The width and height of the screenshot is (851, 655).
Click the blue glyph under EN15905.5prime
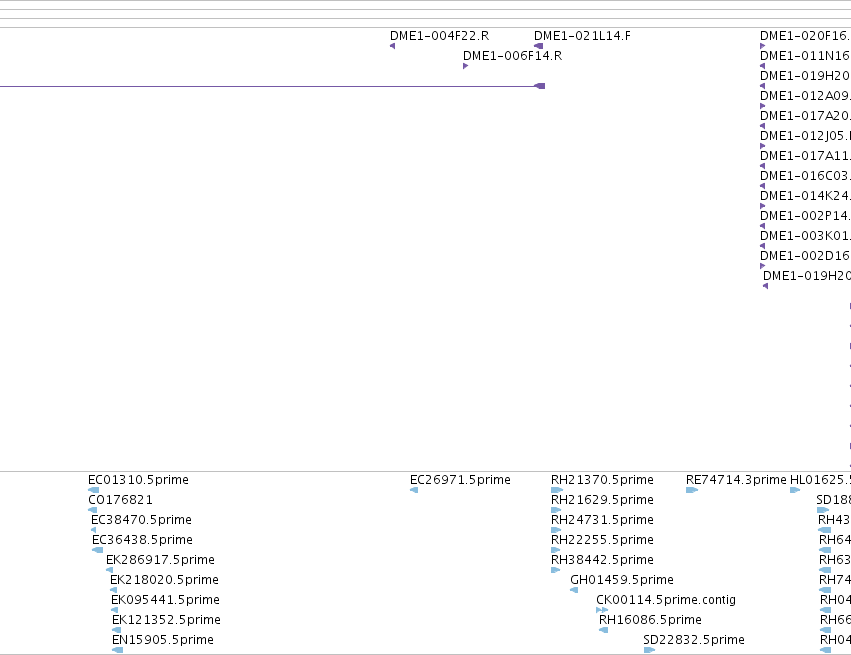click(117, 650)
